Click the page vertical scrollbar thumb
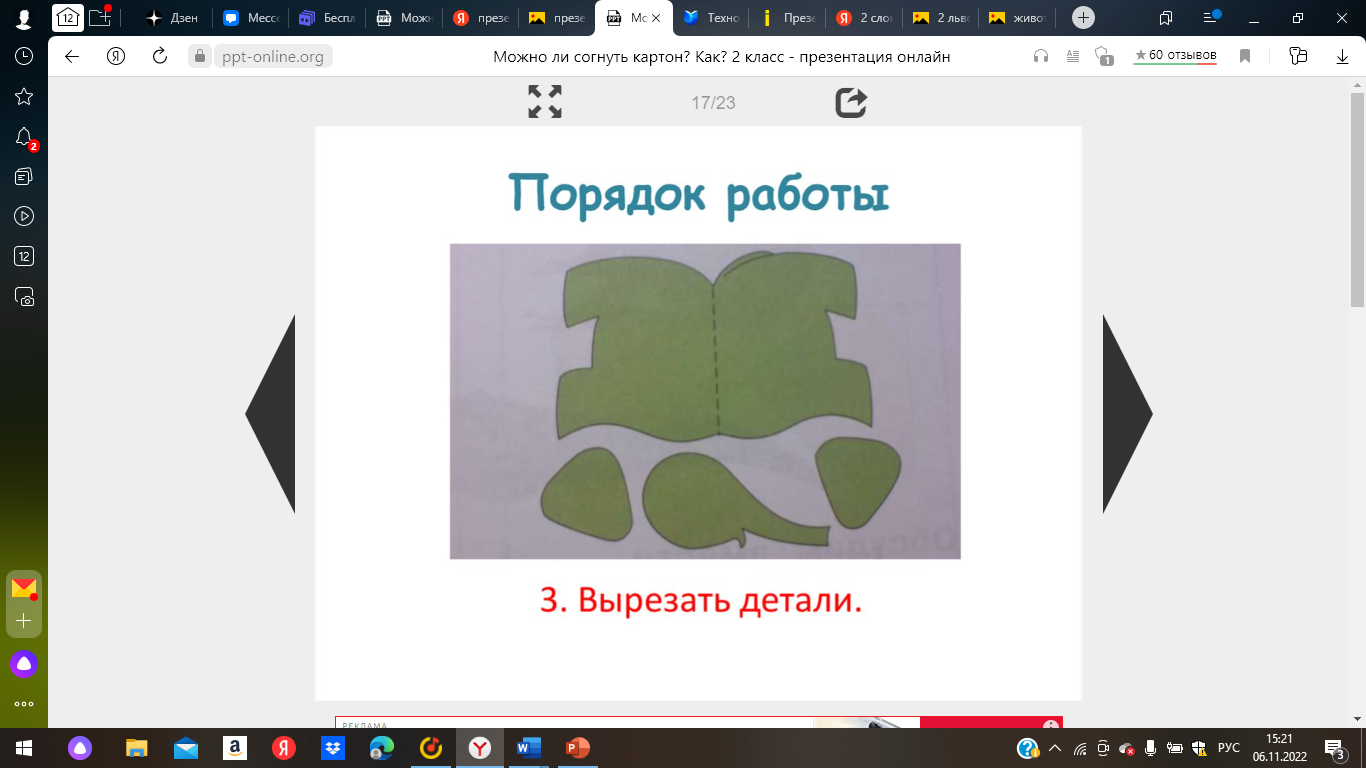The image size is (1366, 768). [x=1357, y=202]
